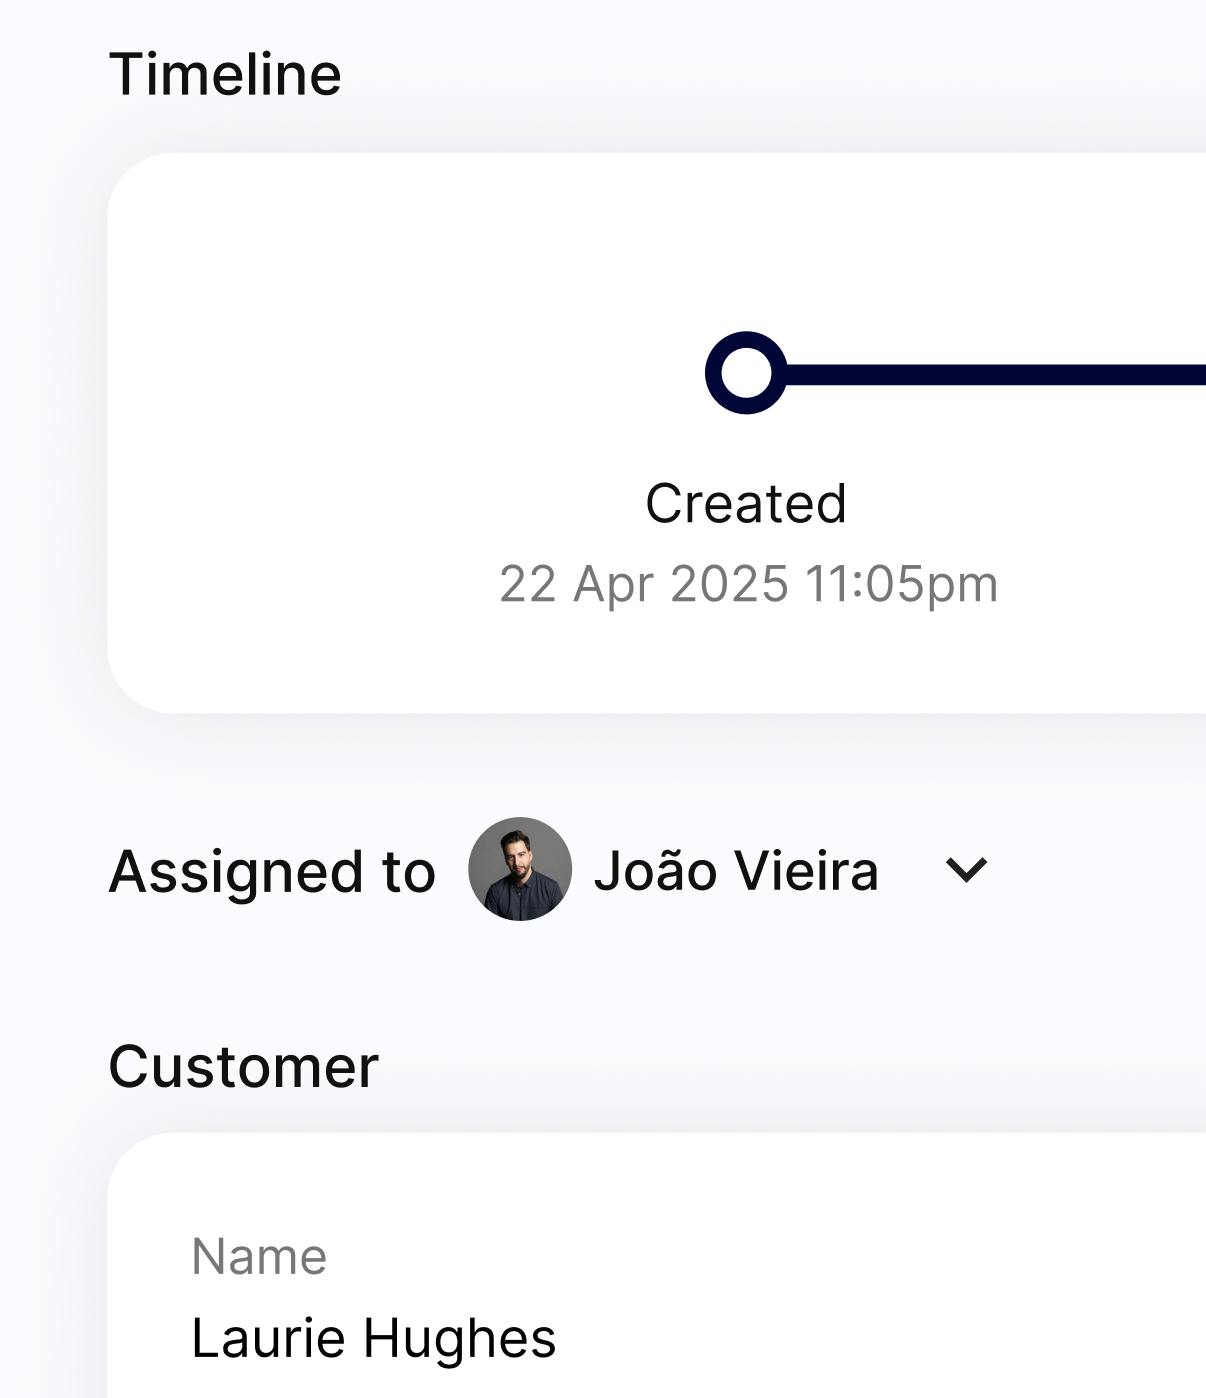1206x1398 pixels.
Task: Click João Vieira's avatar photo
Action: (x=520, y=869)
